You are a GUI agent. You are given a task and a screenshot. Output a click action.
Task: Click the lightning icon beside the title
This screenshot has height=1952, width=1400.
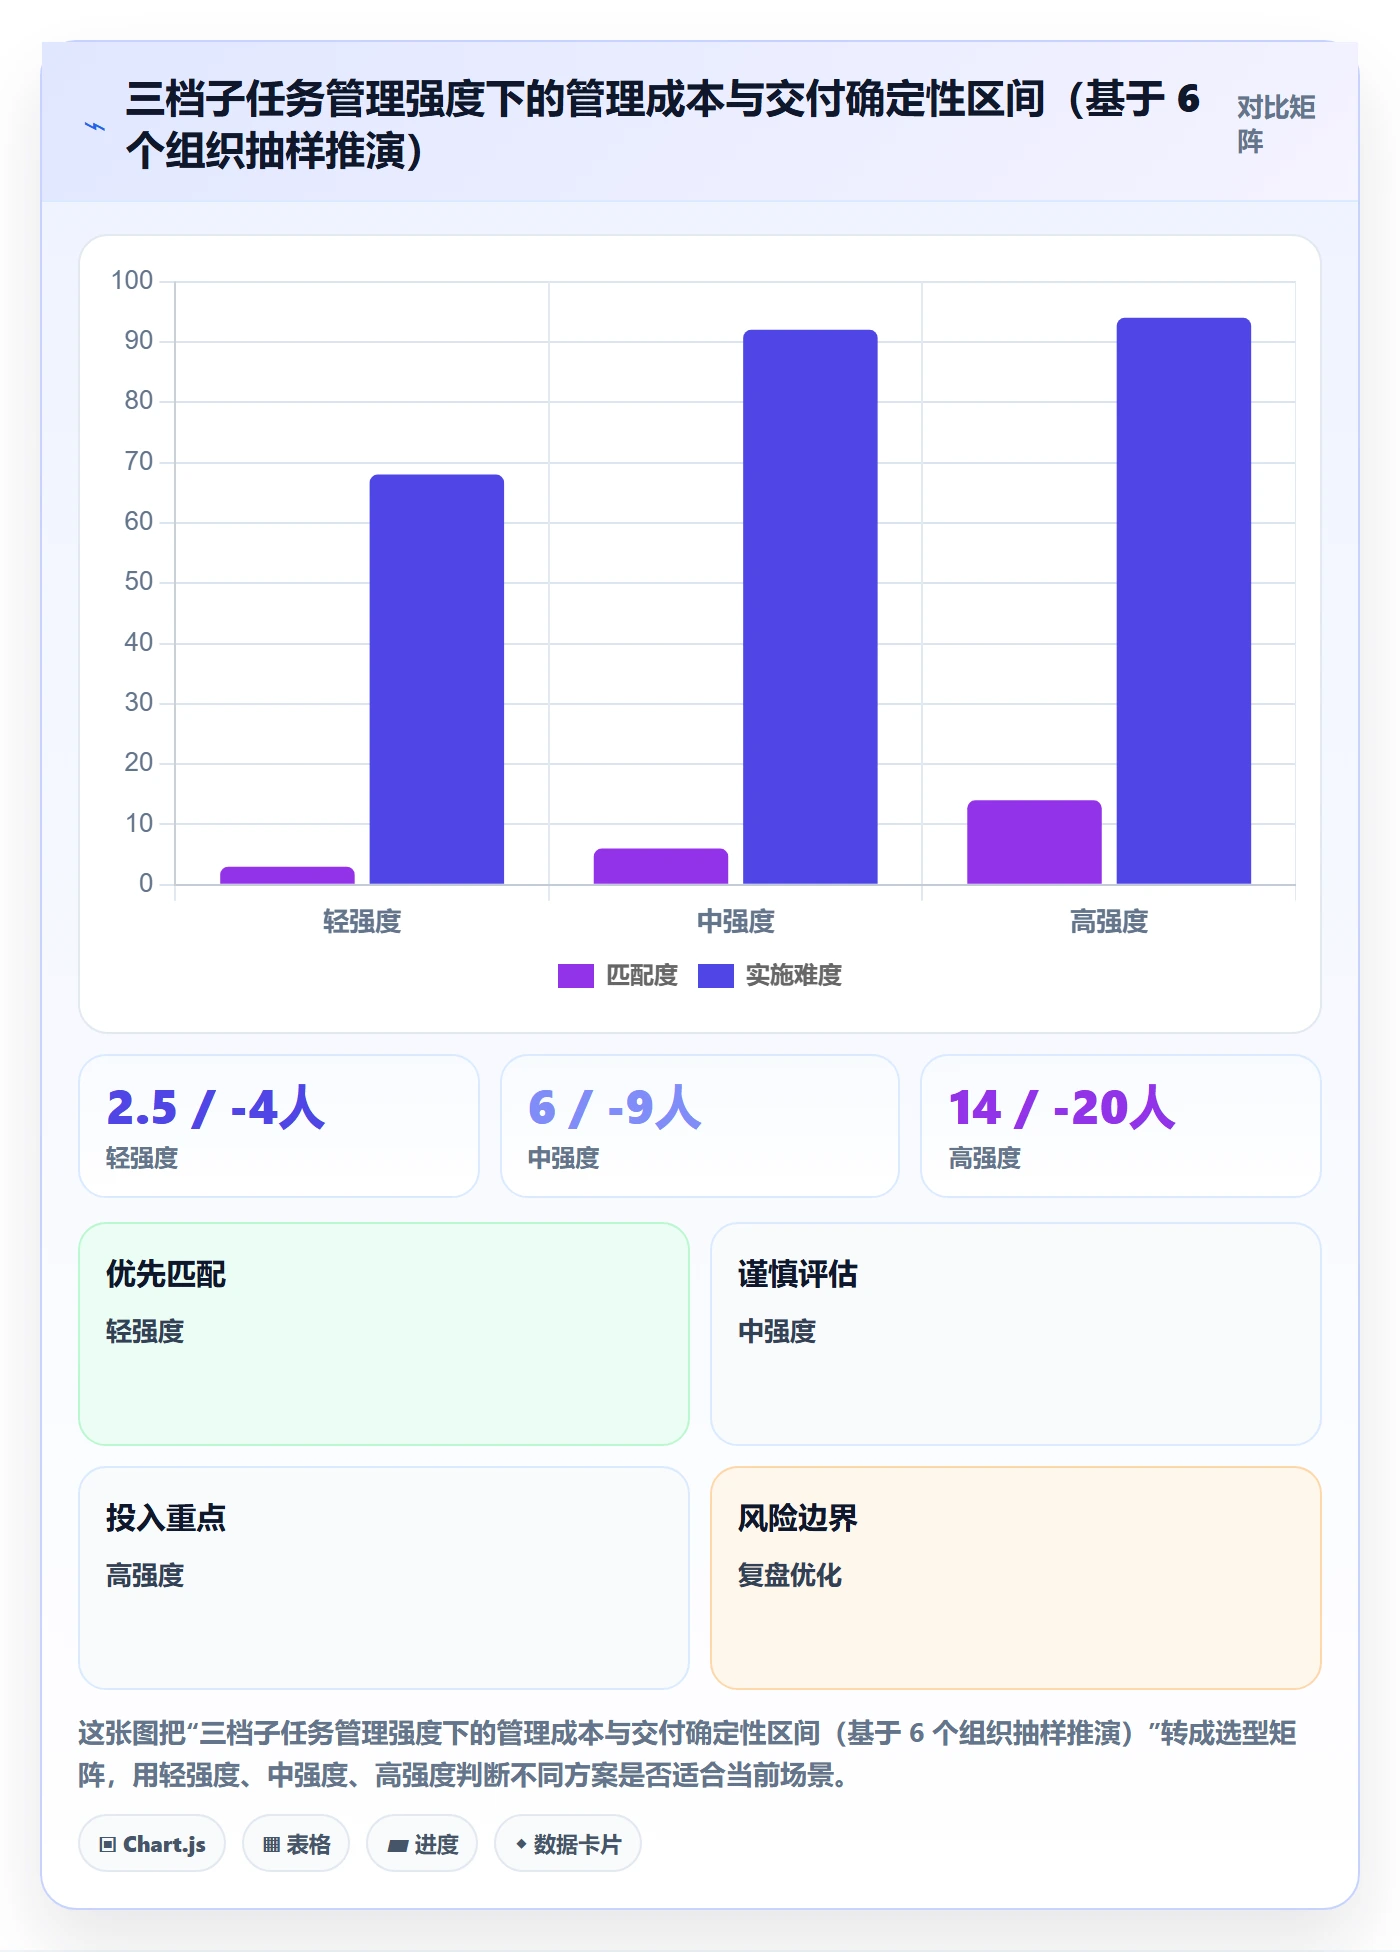(95, 126)
